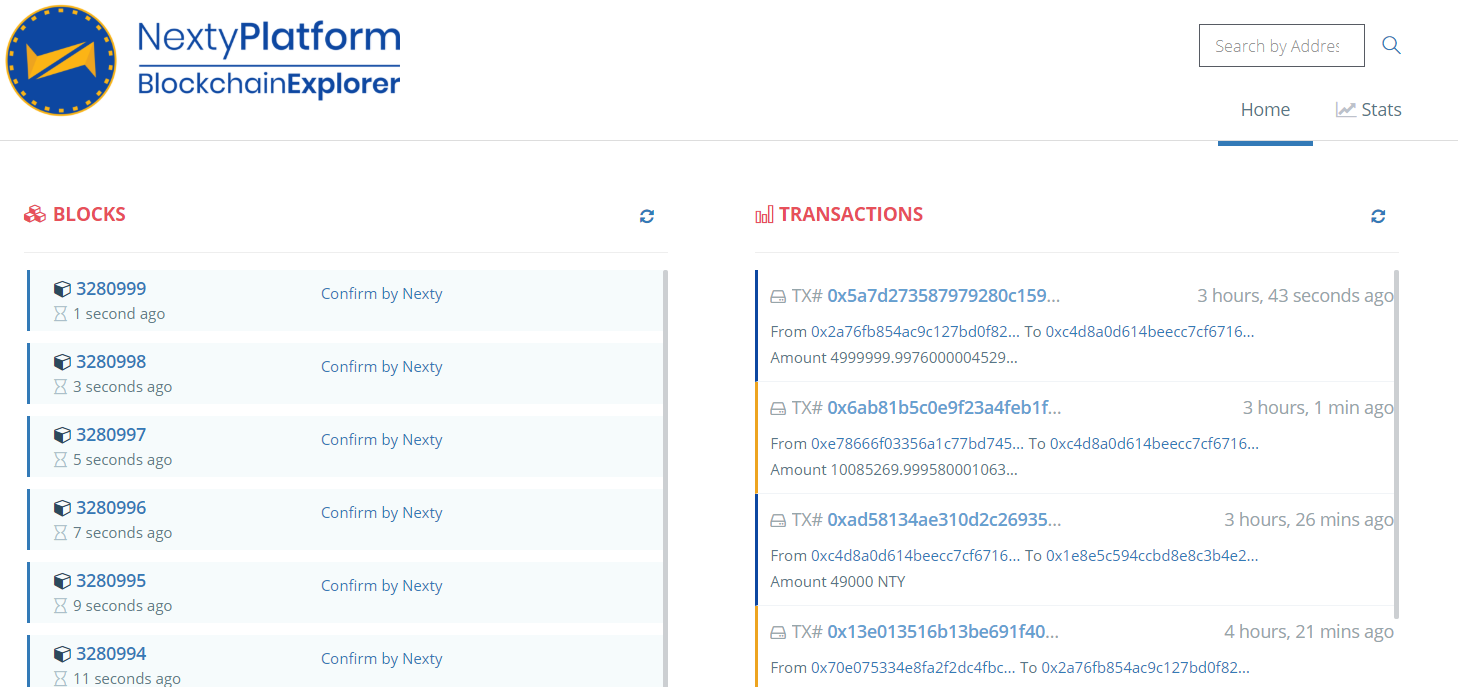Click the search magnifier icon
The width and height of the screenshot is (1458, 687).
point(1391,45)
